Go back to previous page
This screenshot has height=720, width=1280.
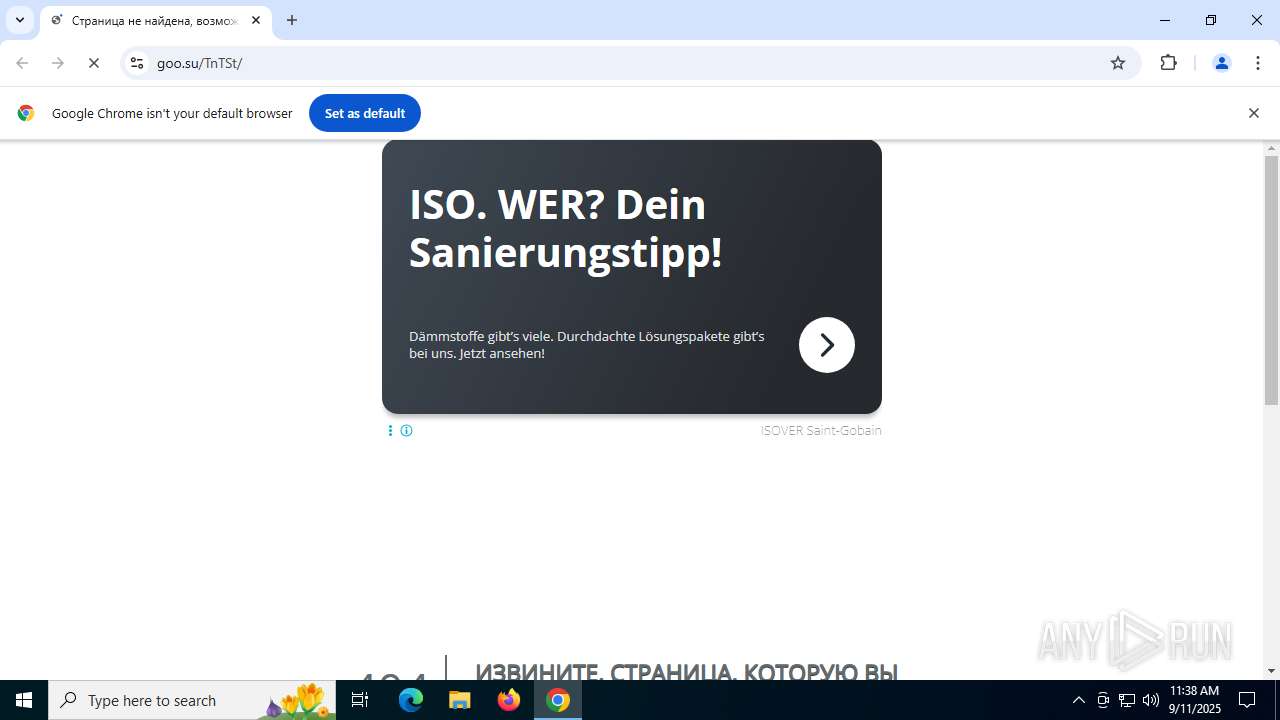(22, 63)
